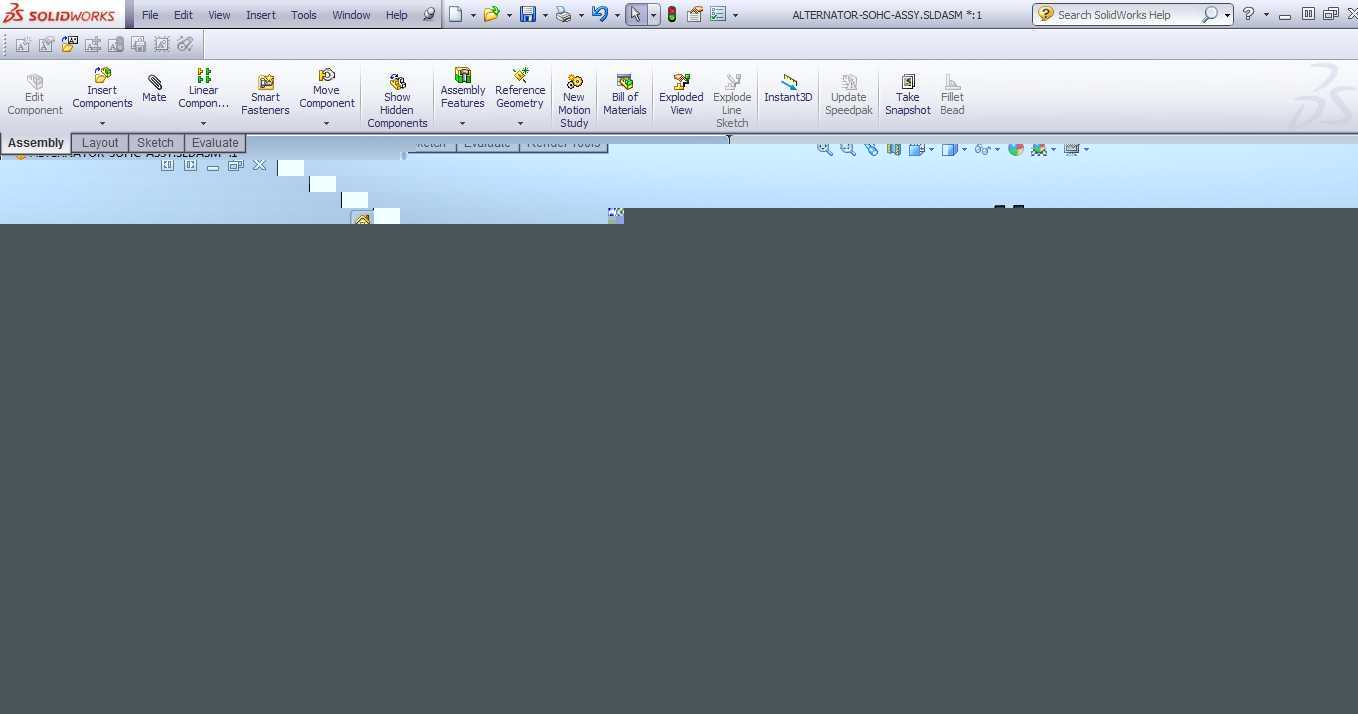Click the Rebuild traffic light icon

[672, 14]
